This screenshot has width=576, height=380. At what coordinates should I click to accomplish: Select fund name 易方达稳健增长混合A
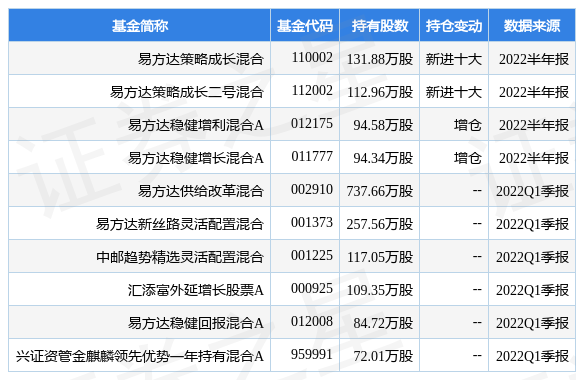point(195,158)
